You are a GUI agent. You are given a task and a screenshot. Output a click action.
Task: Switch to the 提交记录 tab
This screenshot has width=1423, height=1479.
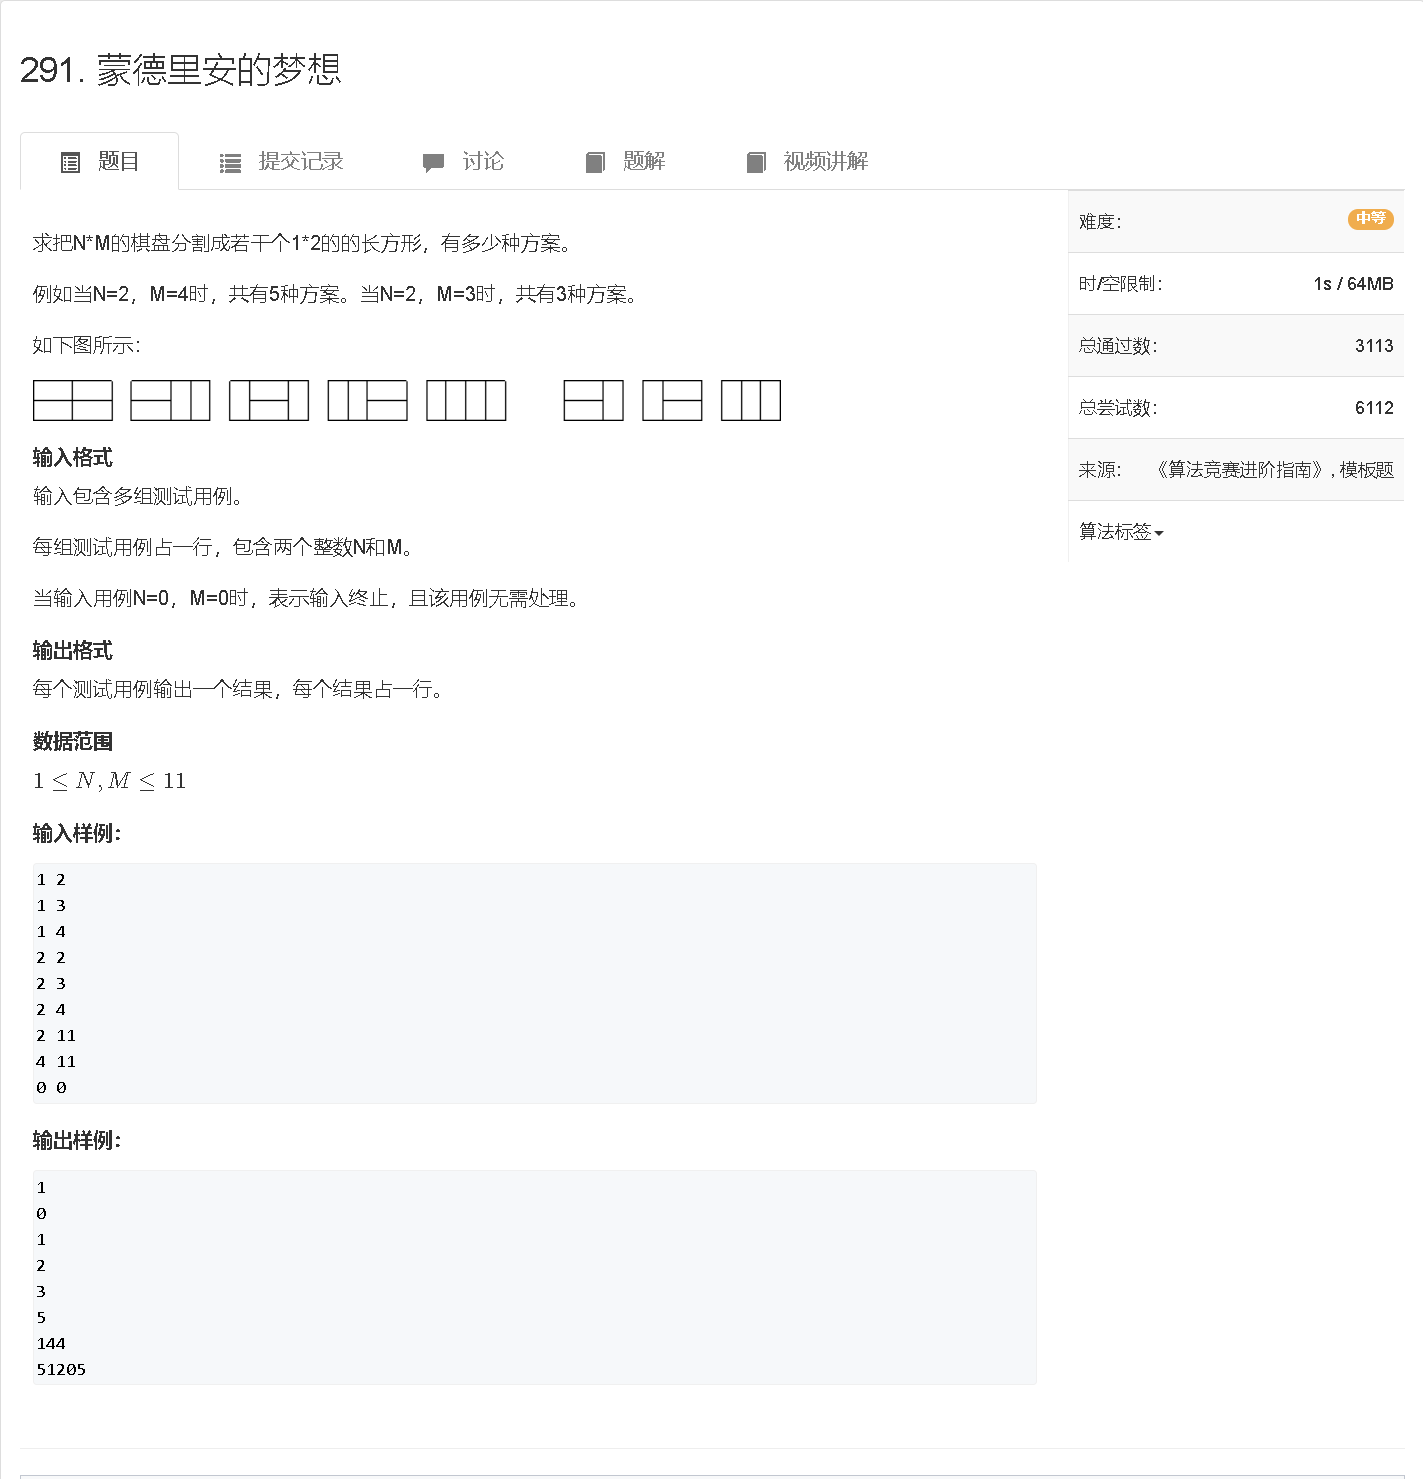(x=281, y=161)
